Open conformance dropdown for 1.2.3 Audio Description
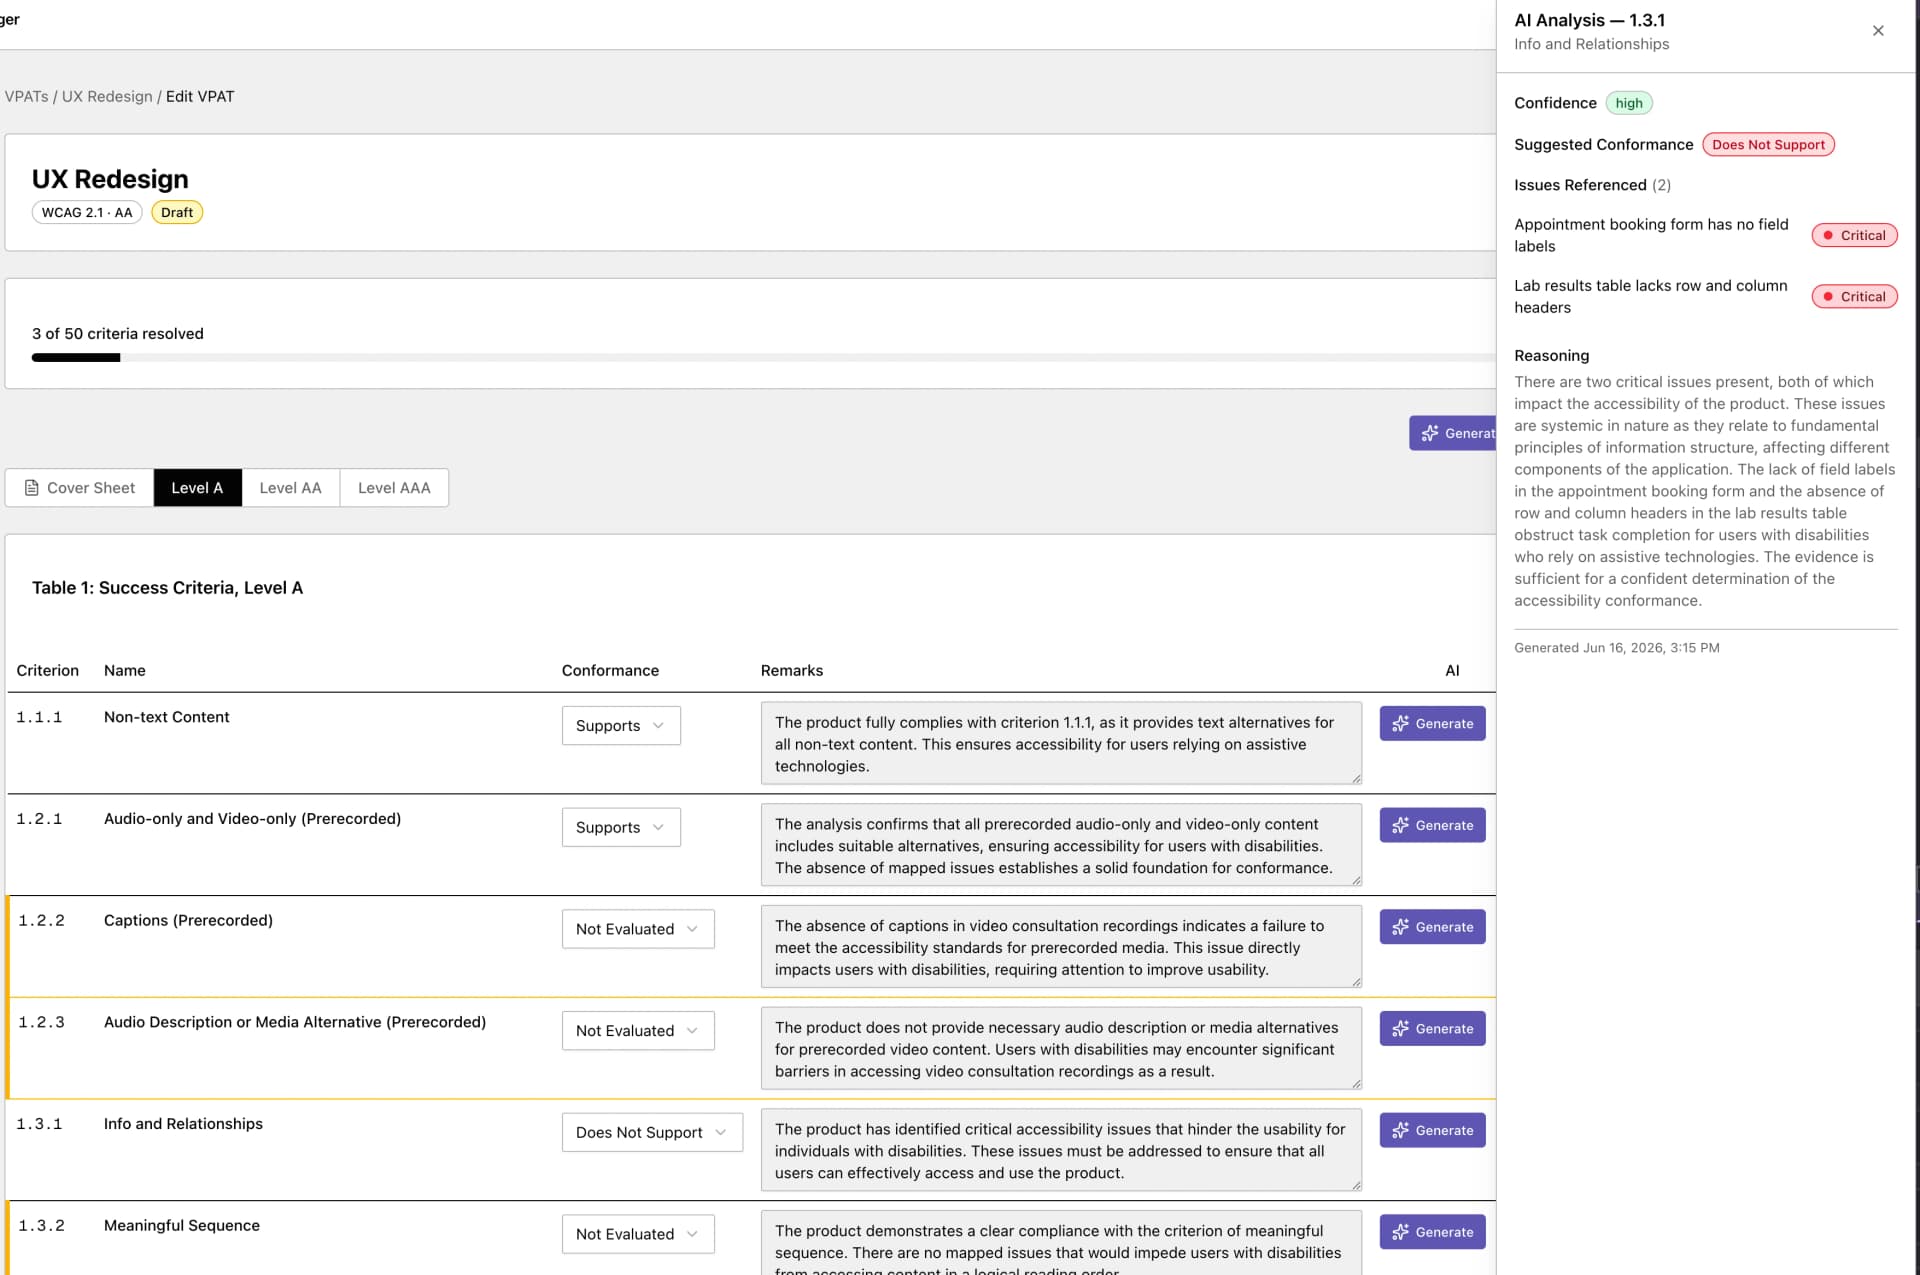The image size is (1920, 1275). [638, 1031]
